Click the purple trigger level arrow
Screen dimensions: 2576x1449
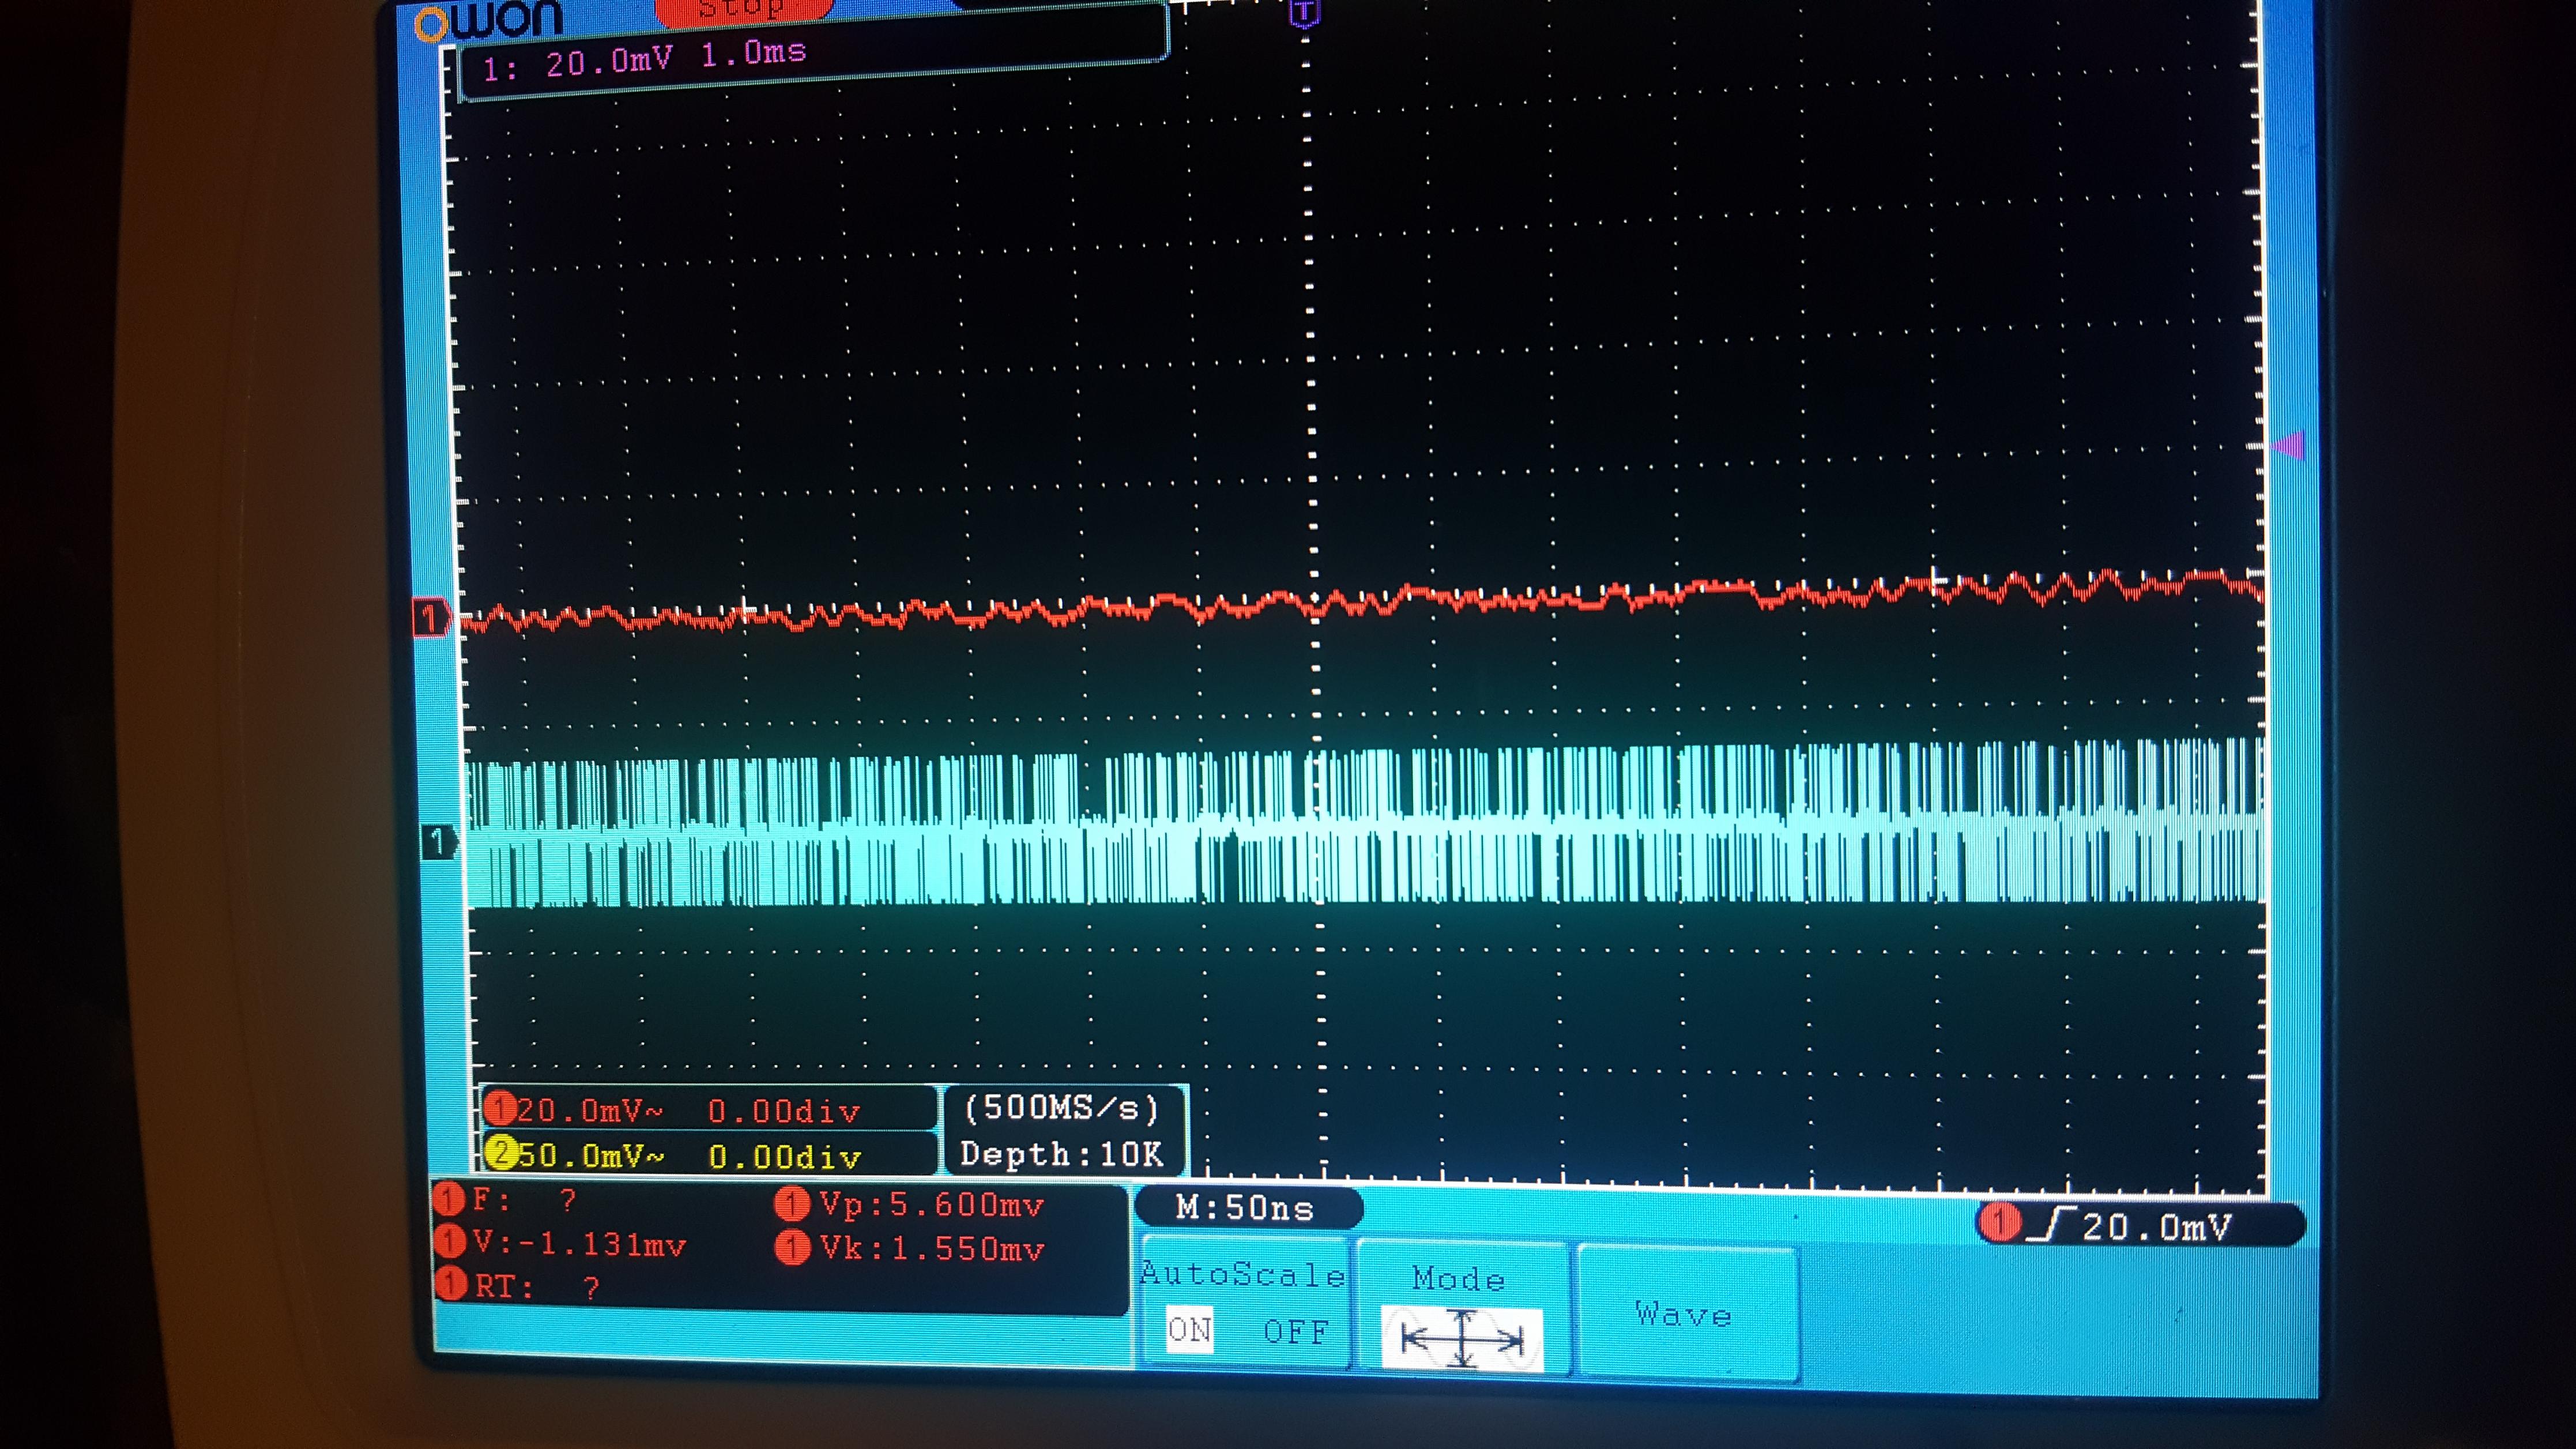[x=2288, y=445]
